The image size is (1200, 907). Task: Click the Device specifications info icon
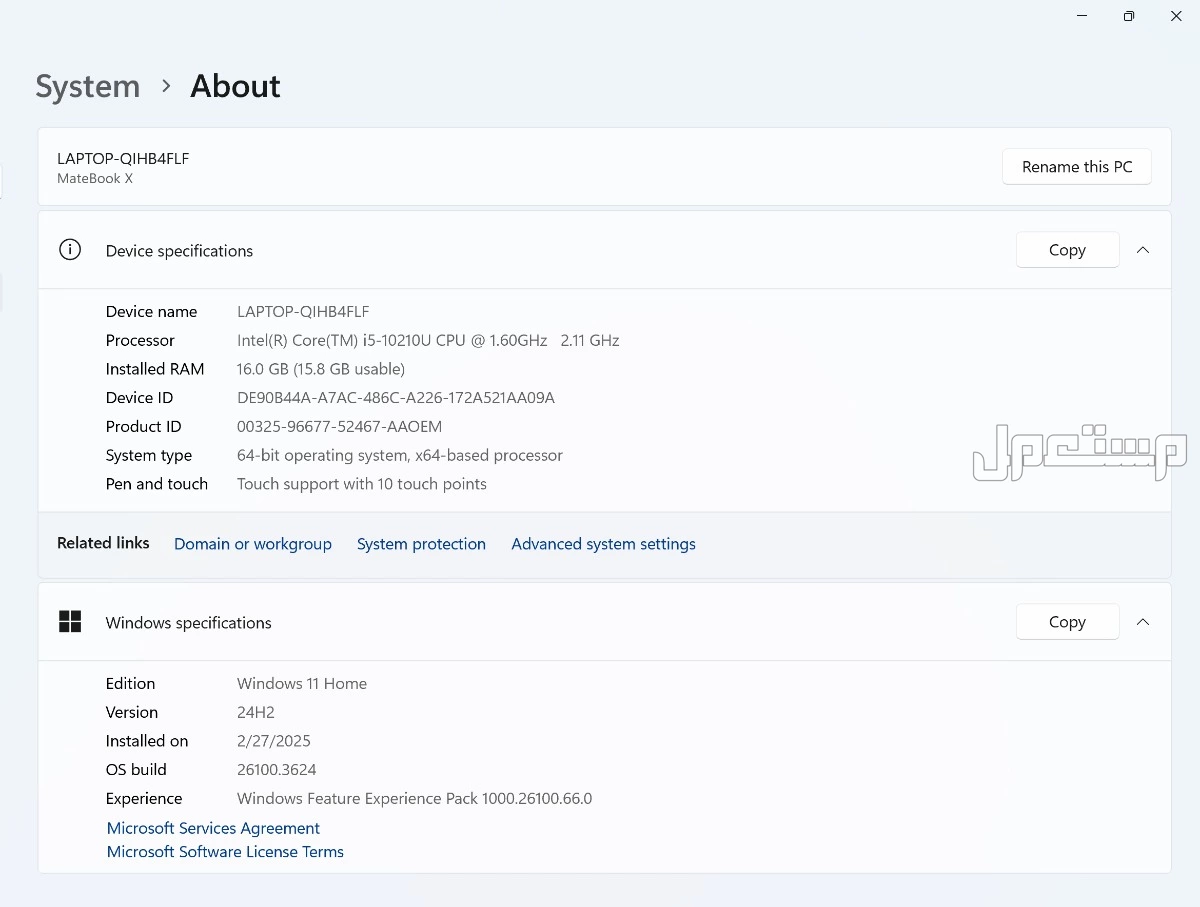click(70, 250)
